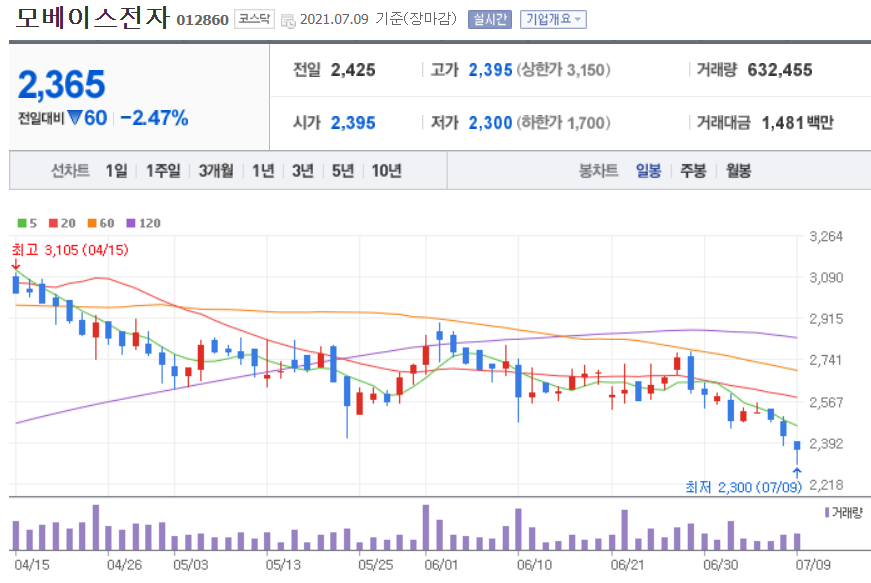Screen dimensions: 871x583
Task: Click the last candlestick at 07/09
Action: [797, 453]
